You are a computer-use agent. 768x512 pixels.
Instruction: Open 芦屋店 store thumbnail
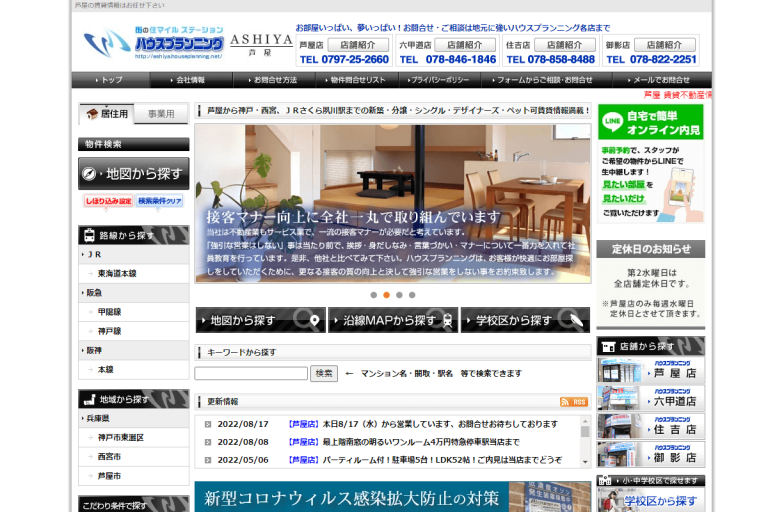[x=650, y=370]
